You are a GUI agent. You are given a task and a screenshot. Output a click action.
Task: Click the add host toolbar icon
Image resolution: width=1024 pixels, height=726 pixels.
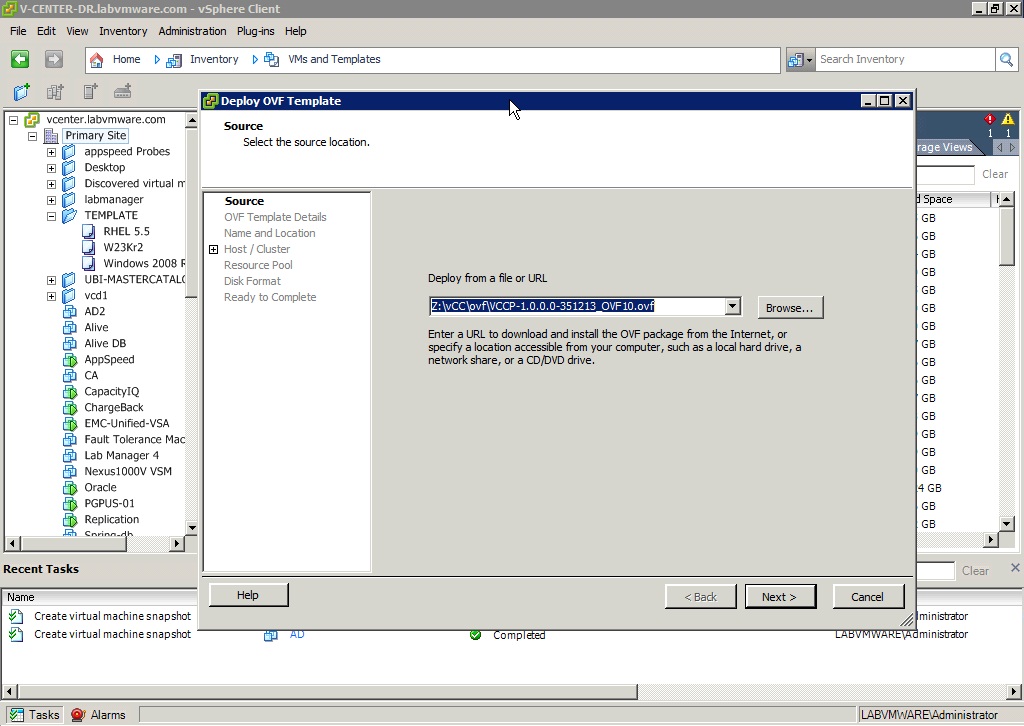click(x=123, y=91)
